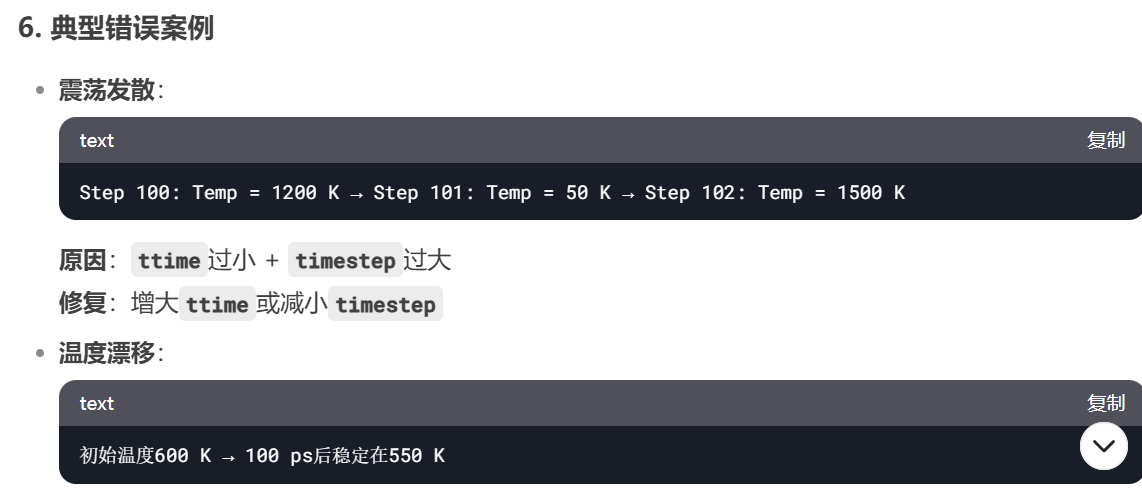Viewport: 1142px width, 490px height.
Task: Click the 'Step 102: Temp = 1500 K' code text
Action: tap(775, 192)
